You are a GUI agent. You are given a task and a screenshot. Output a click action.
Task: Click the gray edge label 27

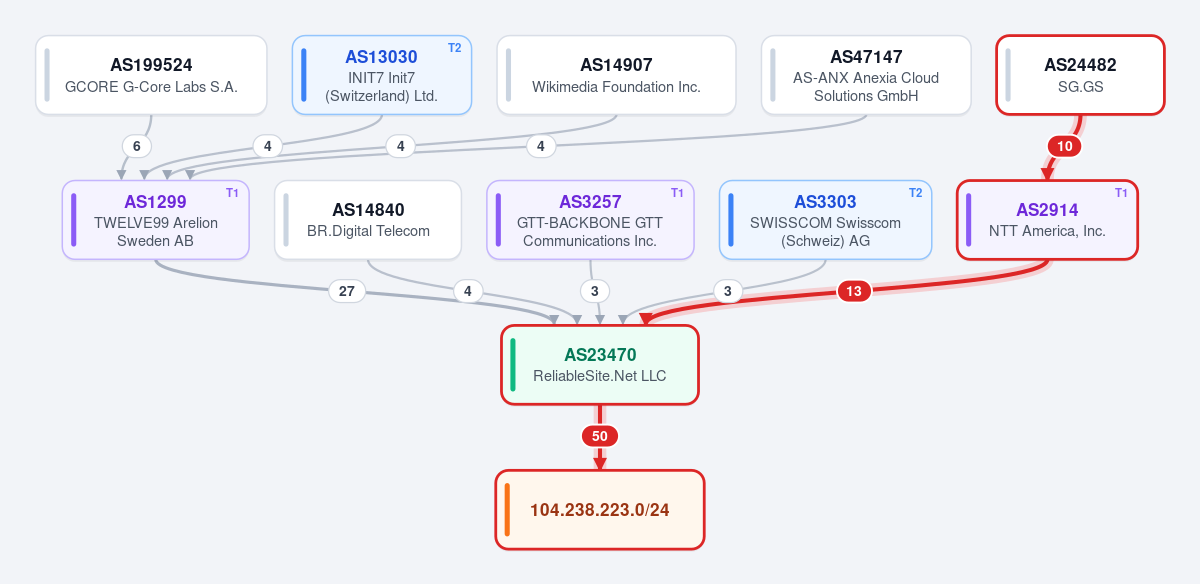tap(347, 291)
